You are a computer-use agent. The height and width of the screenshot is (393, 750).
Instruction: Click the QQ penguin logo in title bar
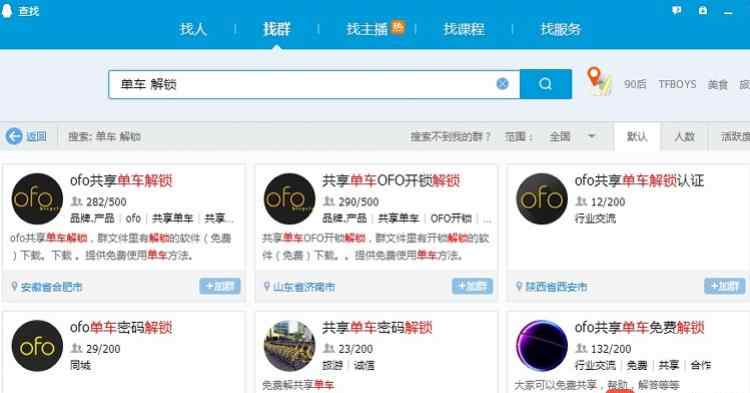pos(7,10)
